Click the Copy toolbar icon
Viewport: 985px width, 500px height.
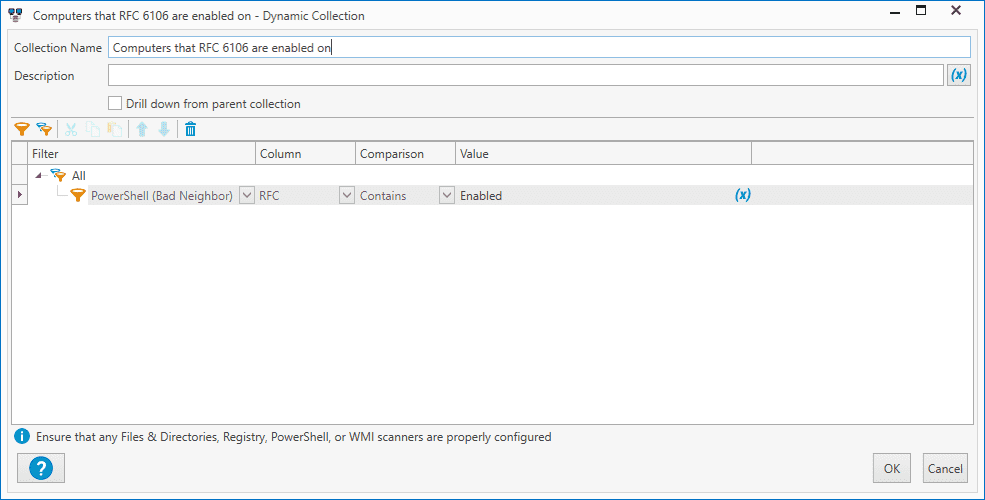[93, 129]
